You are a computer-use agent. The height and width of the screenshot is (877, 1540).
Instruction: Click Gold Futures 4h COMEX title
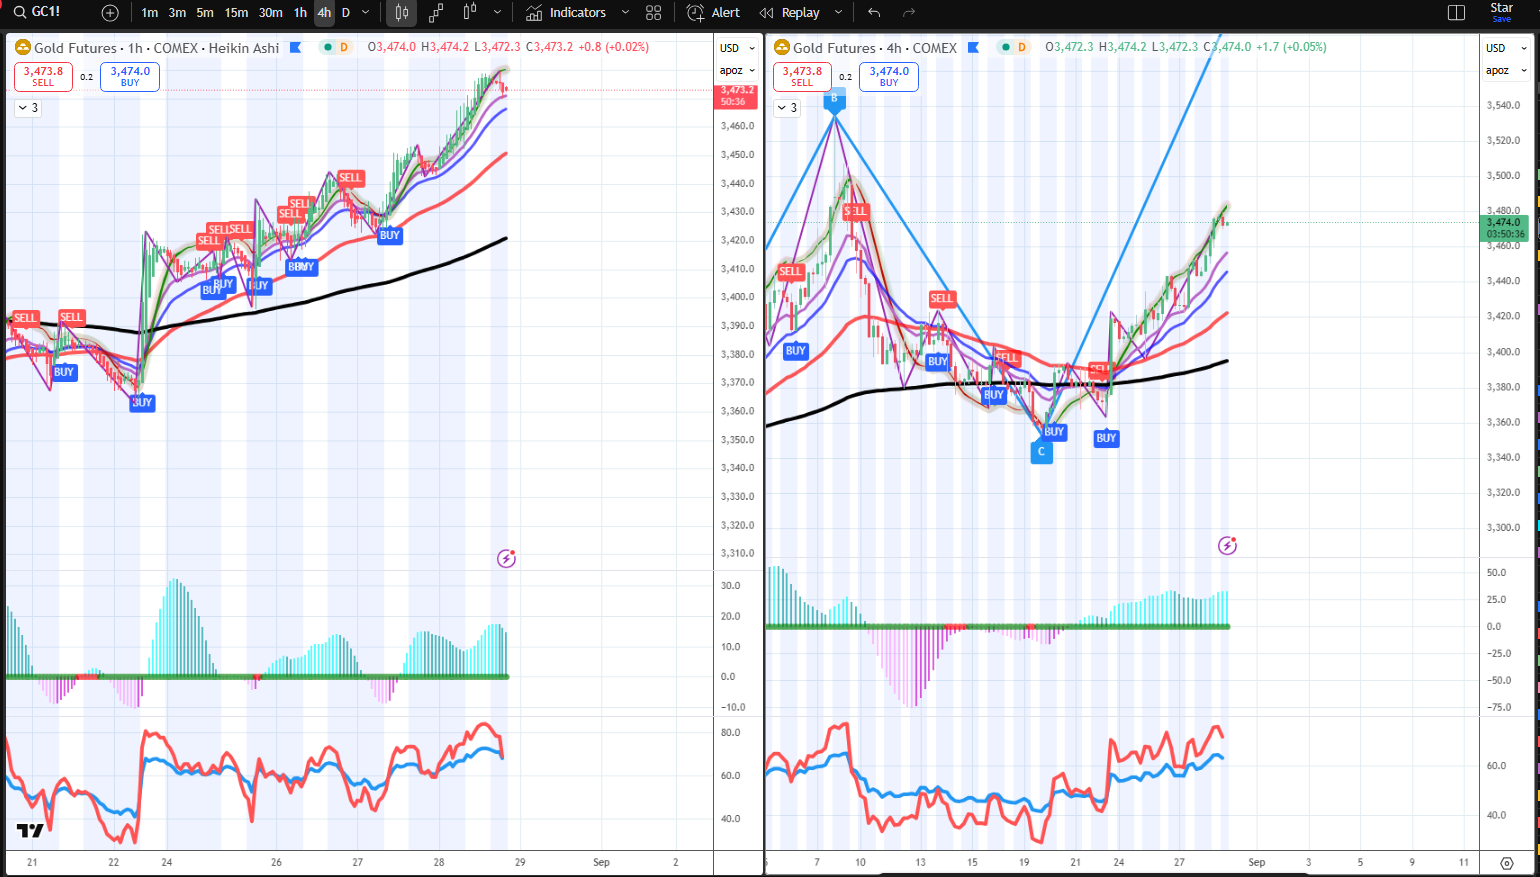point(875,48)
